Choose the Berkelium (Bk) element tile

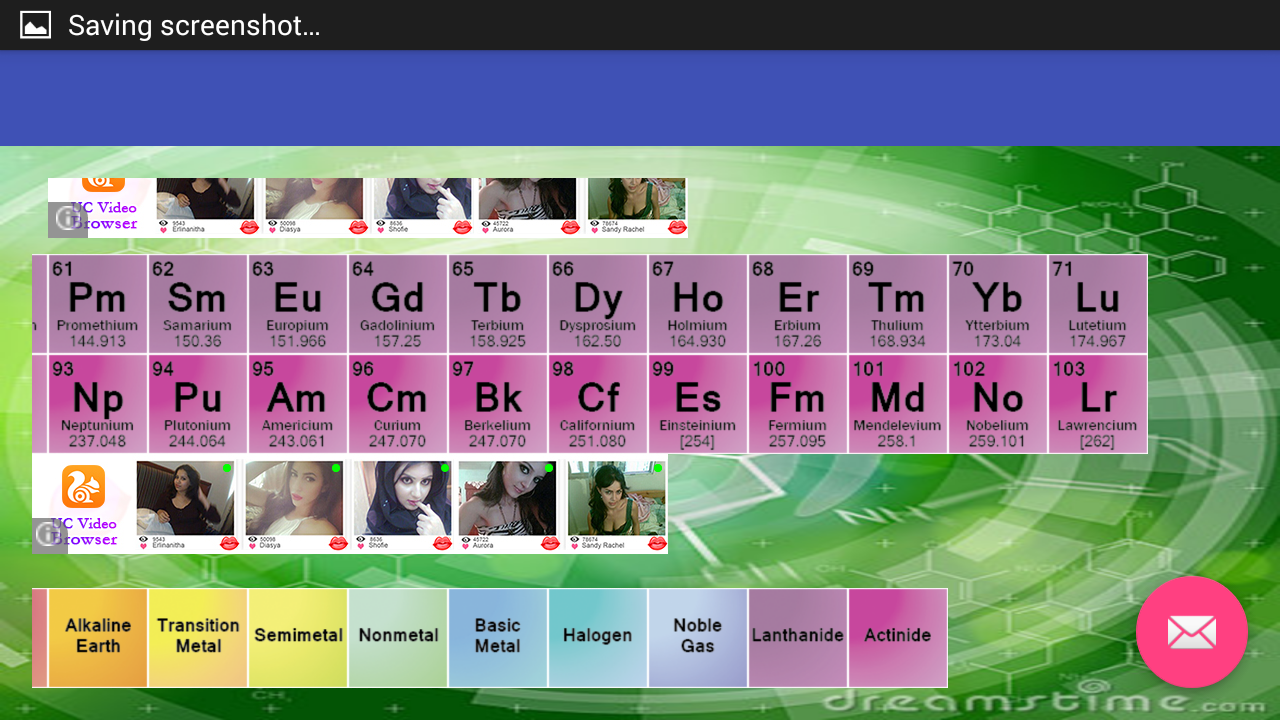coord(498,404)
